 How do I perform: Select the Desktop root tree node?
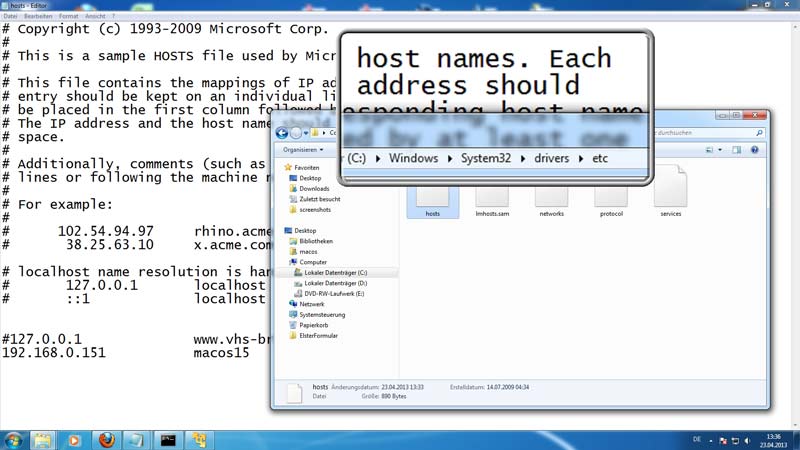coord(300,231)
